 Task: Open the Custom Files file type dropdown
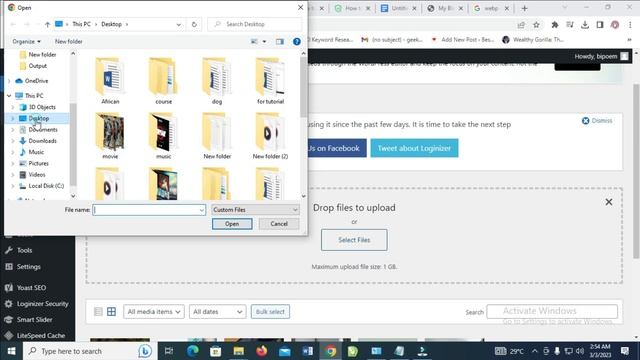(x=256, y=210)
